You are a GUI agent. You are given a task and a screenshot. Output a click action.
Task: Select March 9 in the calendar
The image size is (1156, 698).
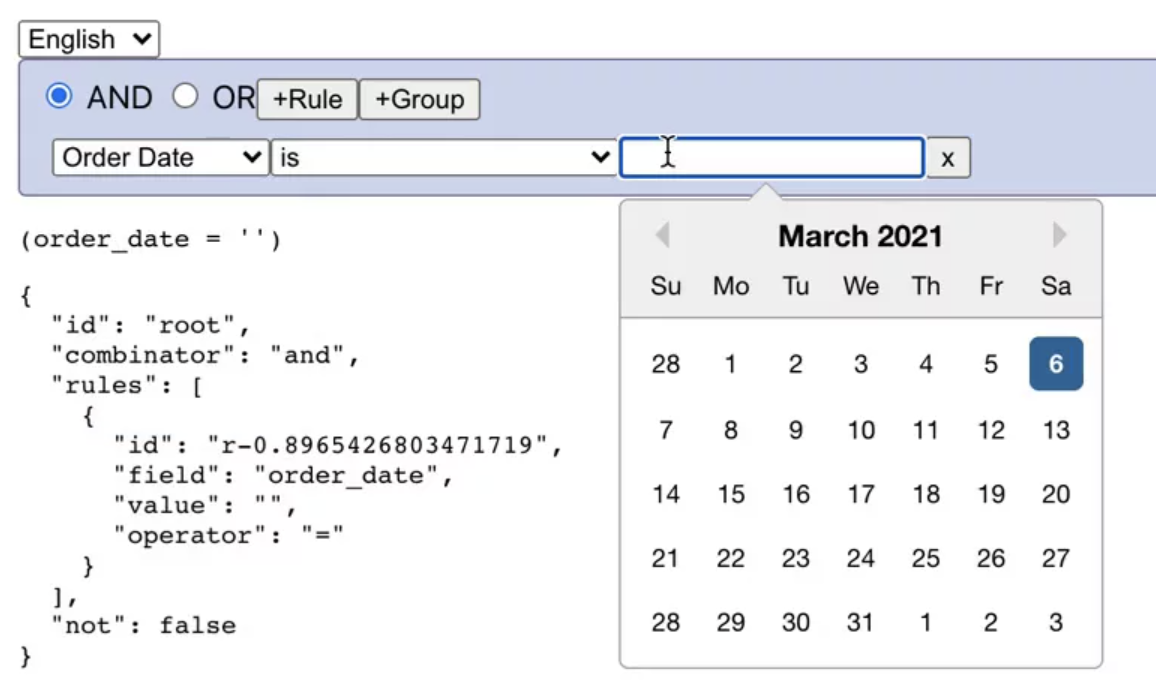796,430
